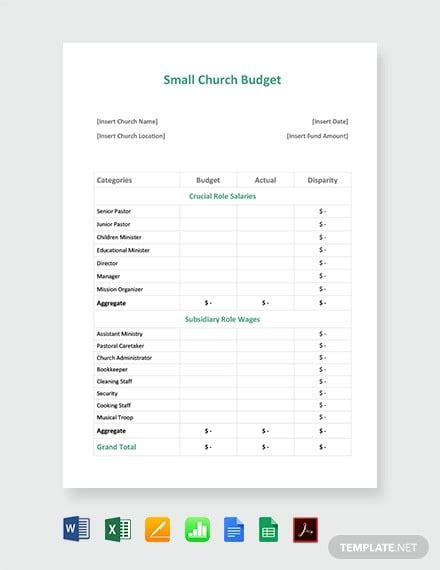
Task: Select the Insert Church Name placeholder
Action: click(127, 121)
